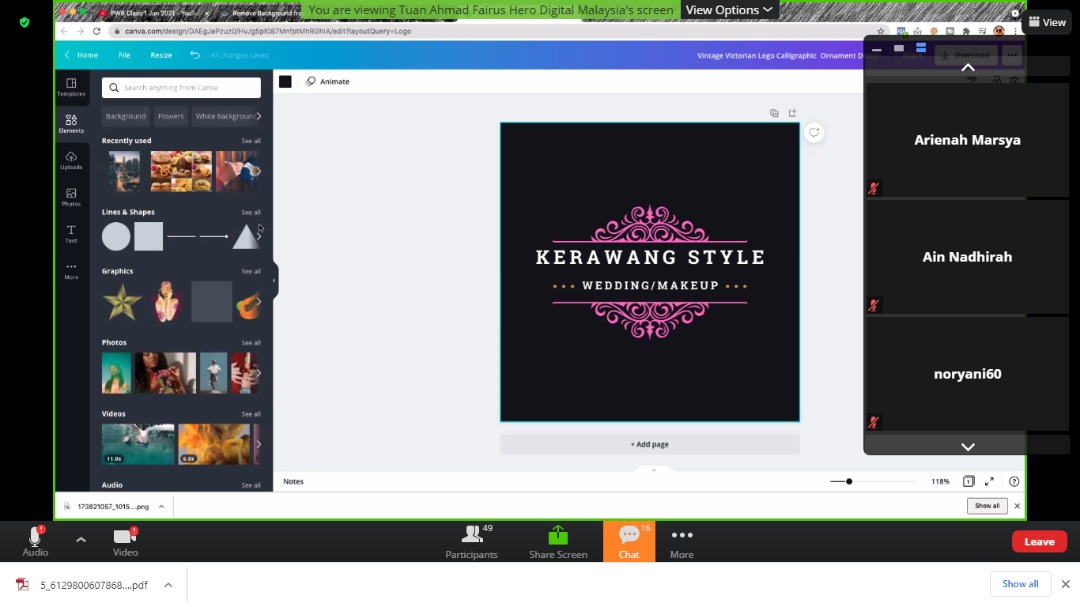
Task: Click the Add page button below canvas
Action: pyautogui.click(x=649, y=444)
